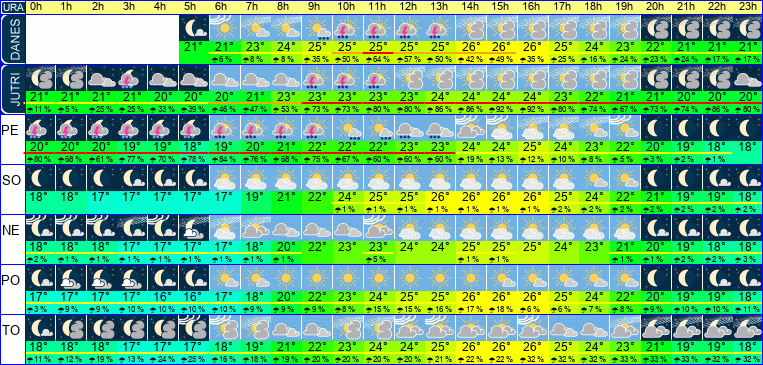Click TO 13h windy cloud icon
The height and width of the screenshot is (365, 763).
[x=440, y=328]
